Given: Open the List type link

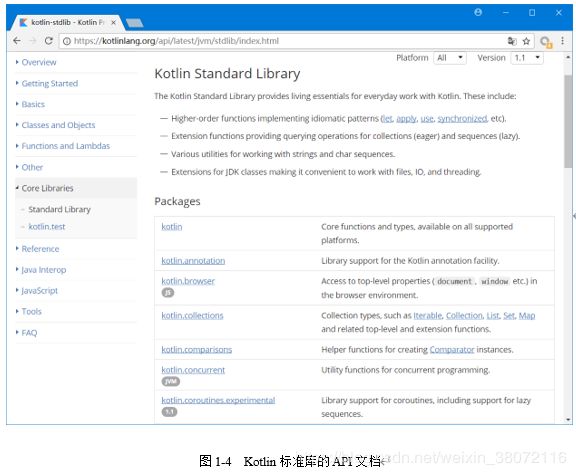Looking at the screenshot, I should [x=493, y=316].
